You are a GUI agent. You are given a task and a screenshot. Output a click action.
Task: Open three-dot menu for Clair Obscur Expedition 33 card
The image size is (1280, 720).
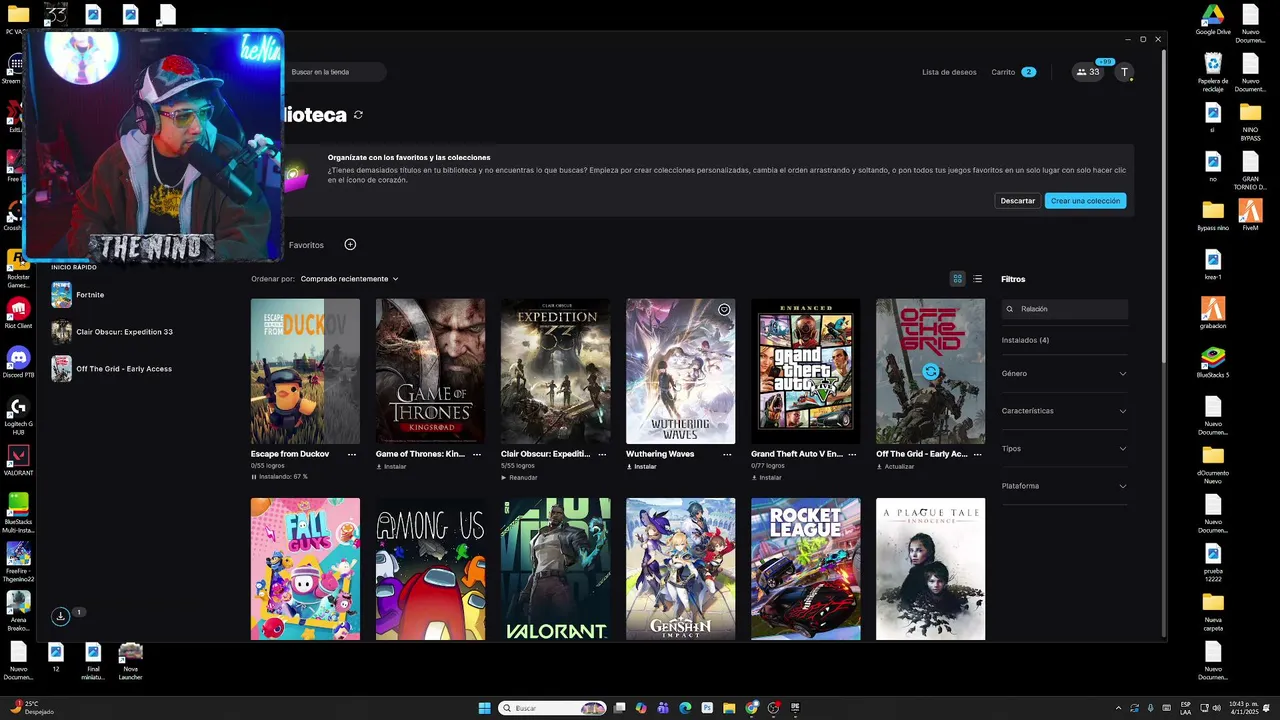click(602, 454)
